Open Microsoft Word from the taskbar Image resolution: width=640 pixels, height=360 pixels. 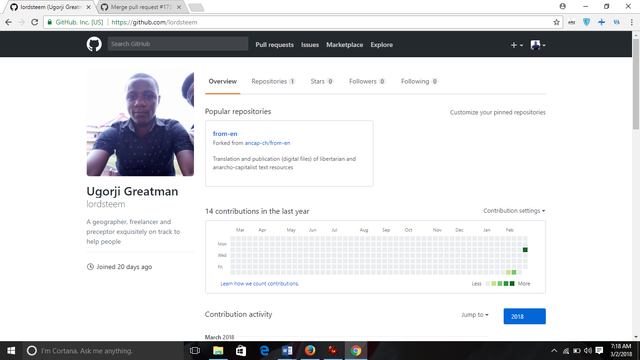click(x=287, y=351)
